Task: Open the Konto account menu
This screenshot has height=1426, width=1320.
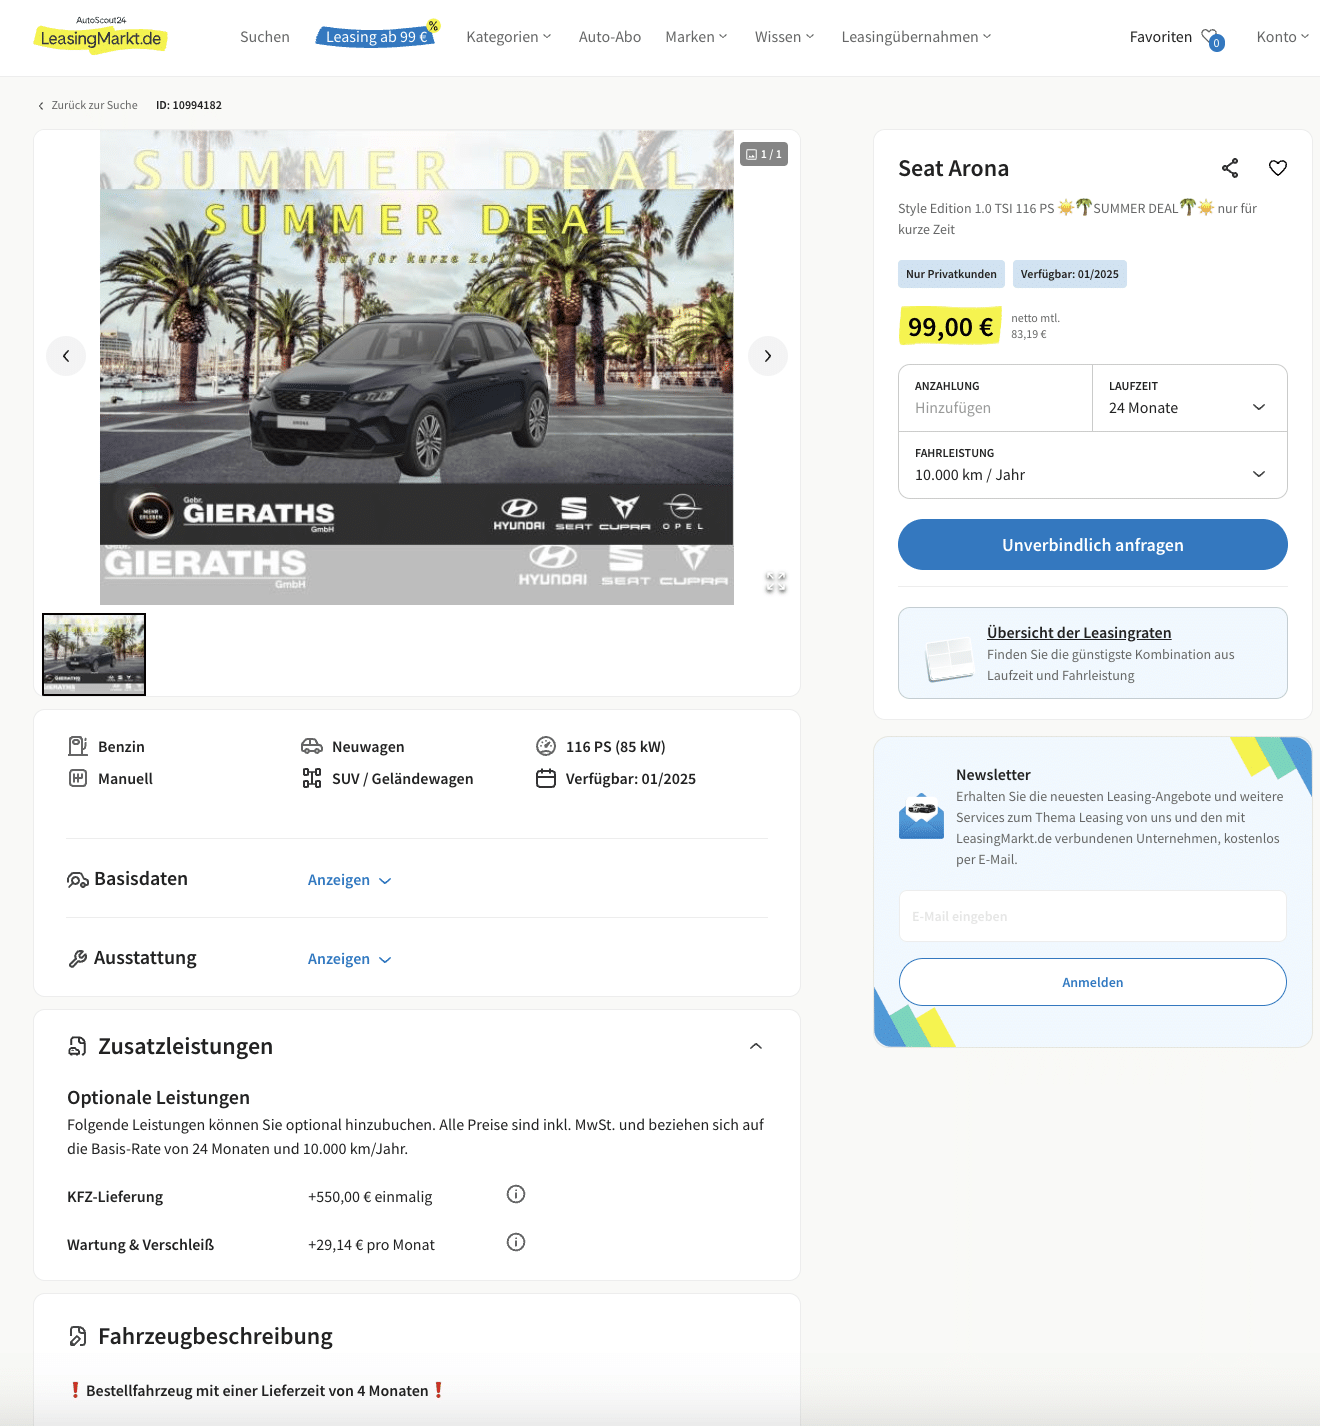Action: [x=1283, y=37]
